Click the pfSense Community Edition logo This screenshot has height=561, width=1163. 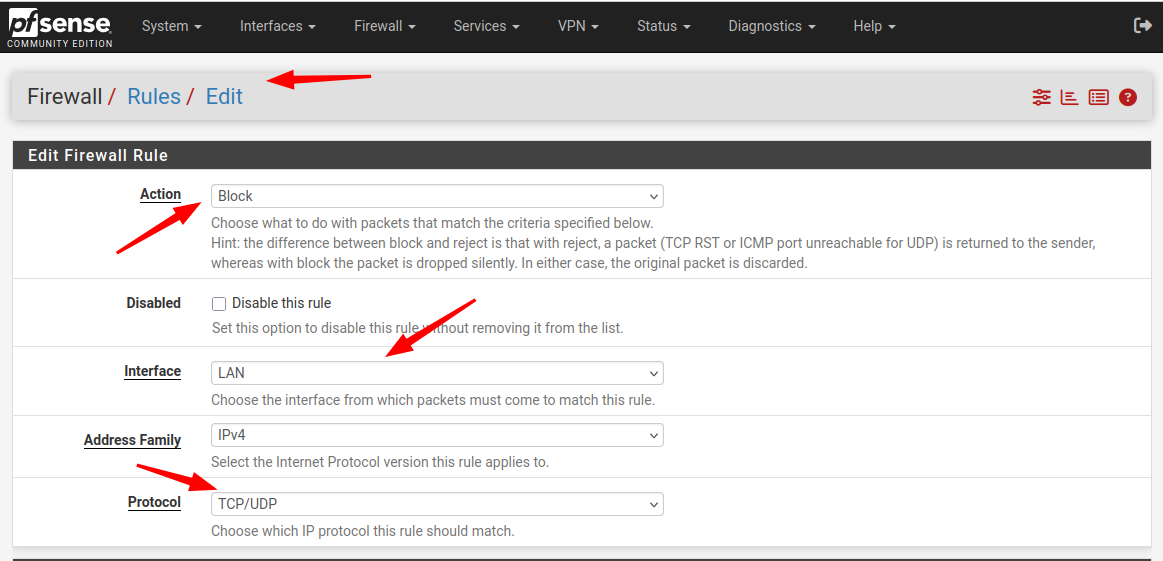(x=60, y=27)
